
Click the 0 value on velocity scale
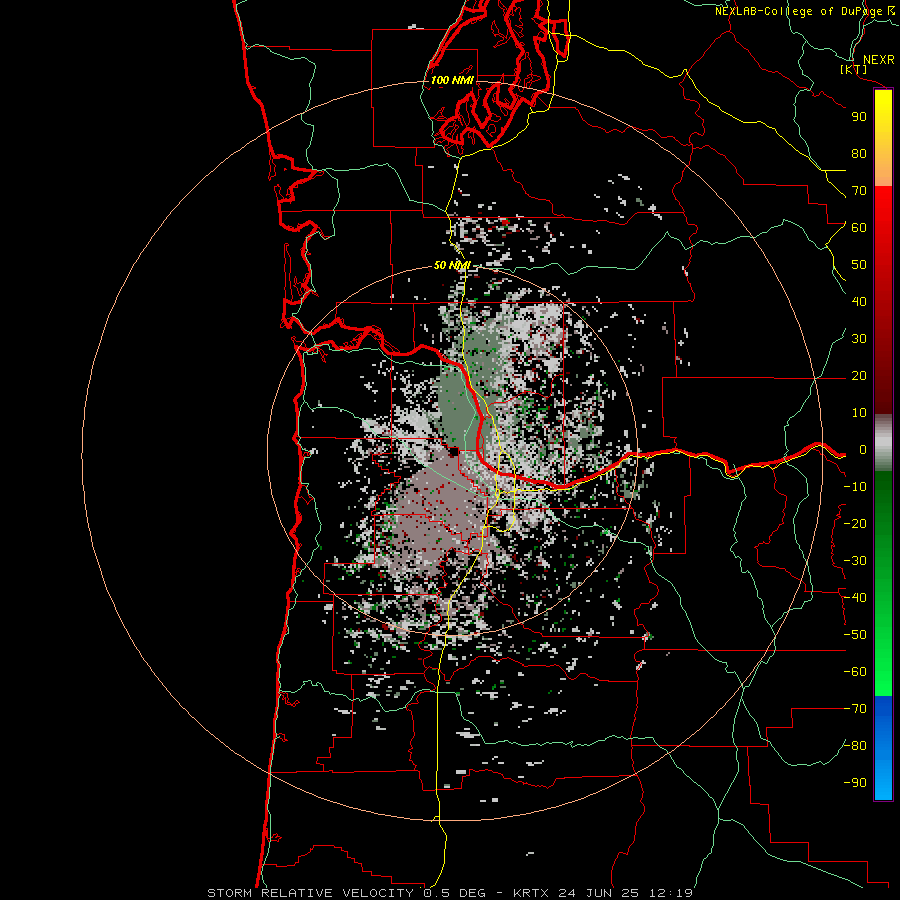coord(863,450)
